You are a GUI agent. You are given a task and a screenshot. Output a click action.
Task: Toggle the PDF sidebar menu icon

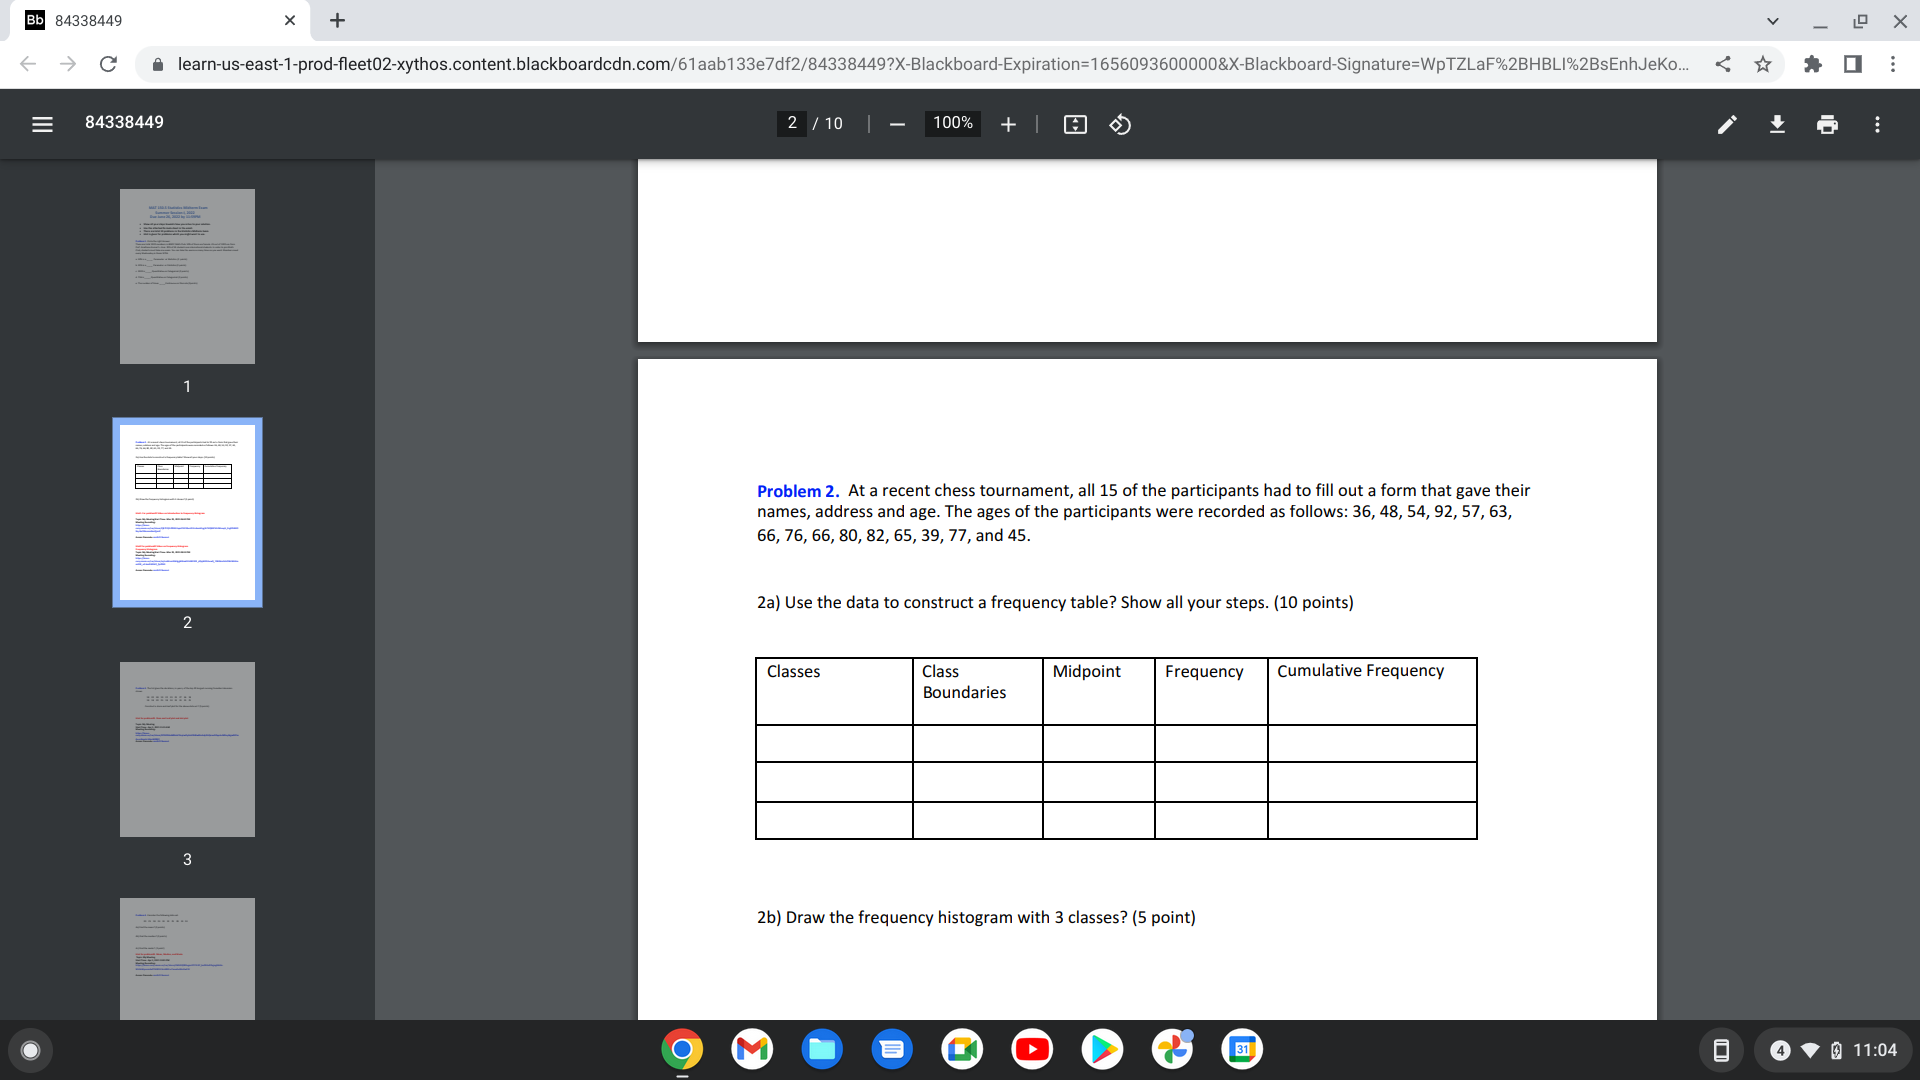pos(42,124)
